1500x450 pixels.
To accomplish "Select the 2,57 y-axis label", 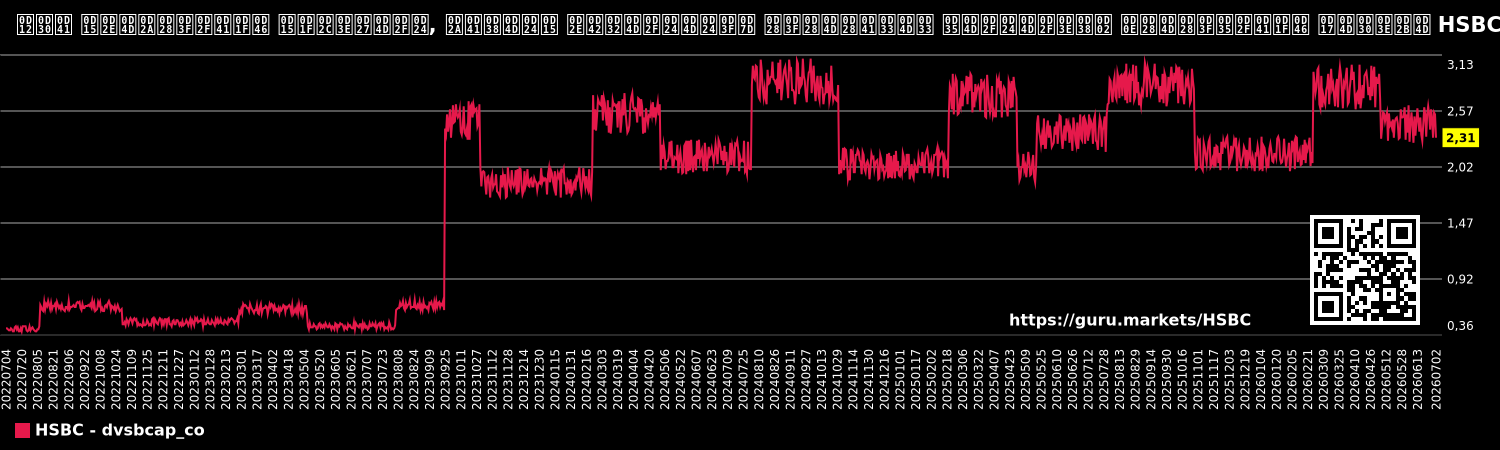I will (x=1460, y=111).
